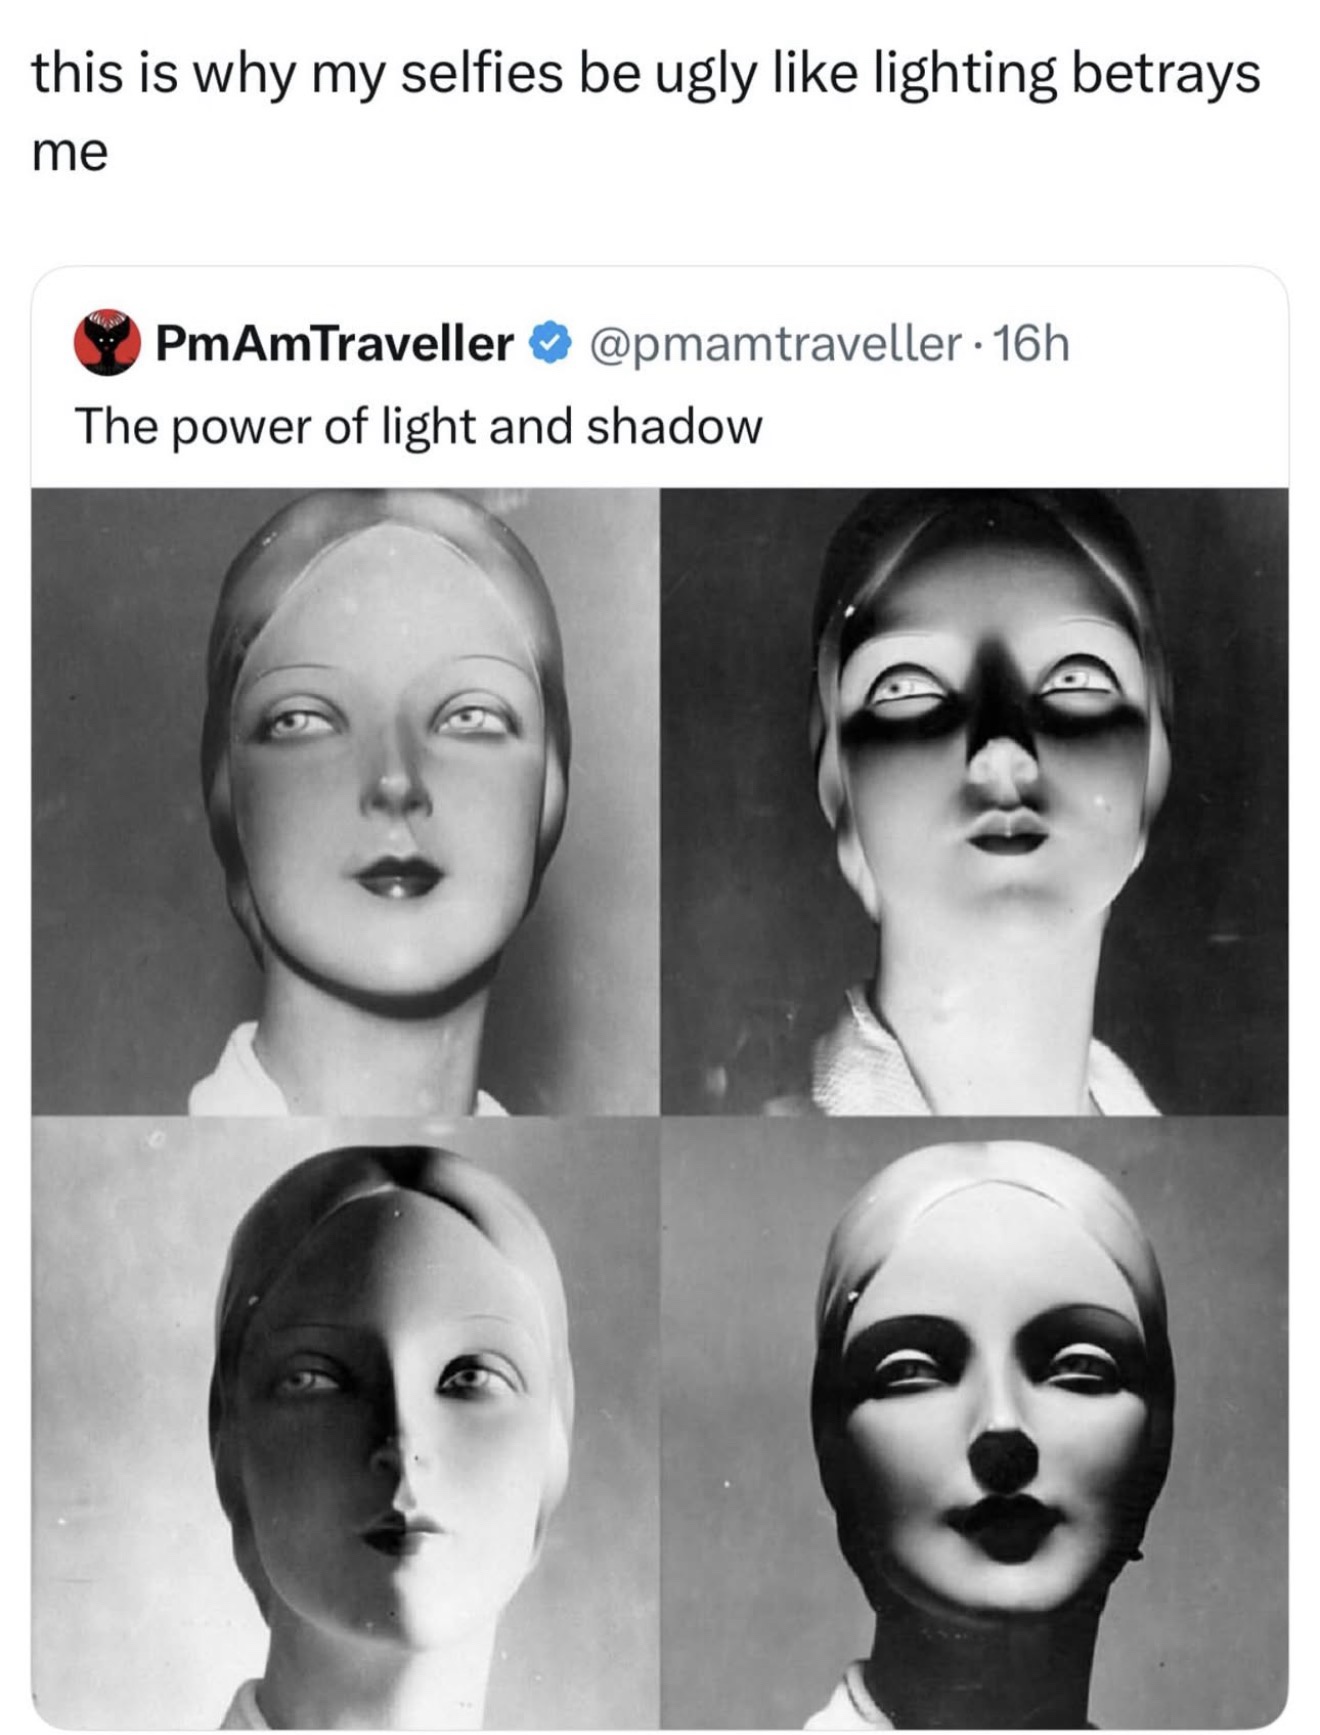The image size is (1320, 1735).
Task: Click "The power of light and shadow" text
Action: point(418,426)
